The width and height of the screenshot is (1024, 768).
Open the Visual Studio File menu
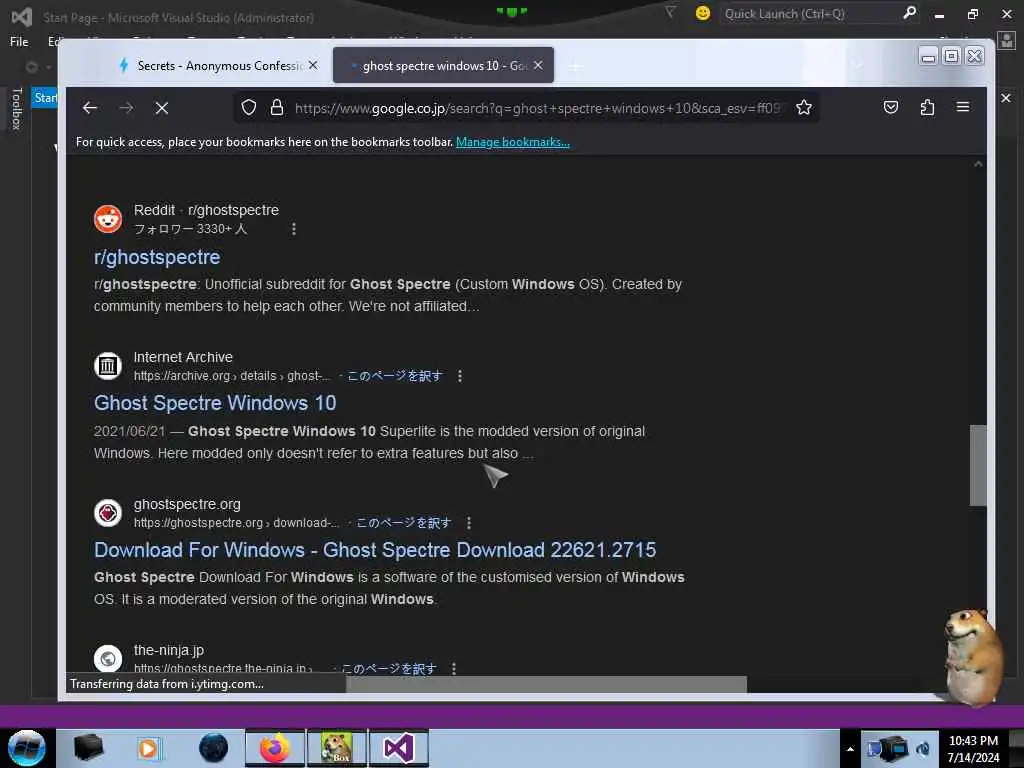19,42
